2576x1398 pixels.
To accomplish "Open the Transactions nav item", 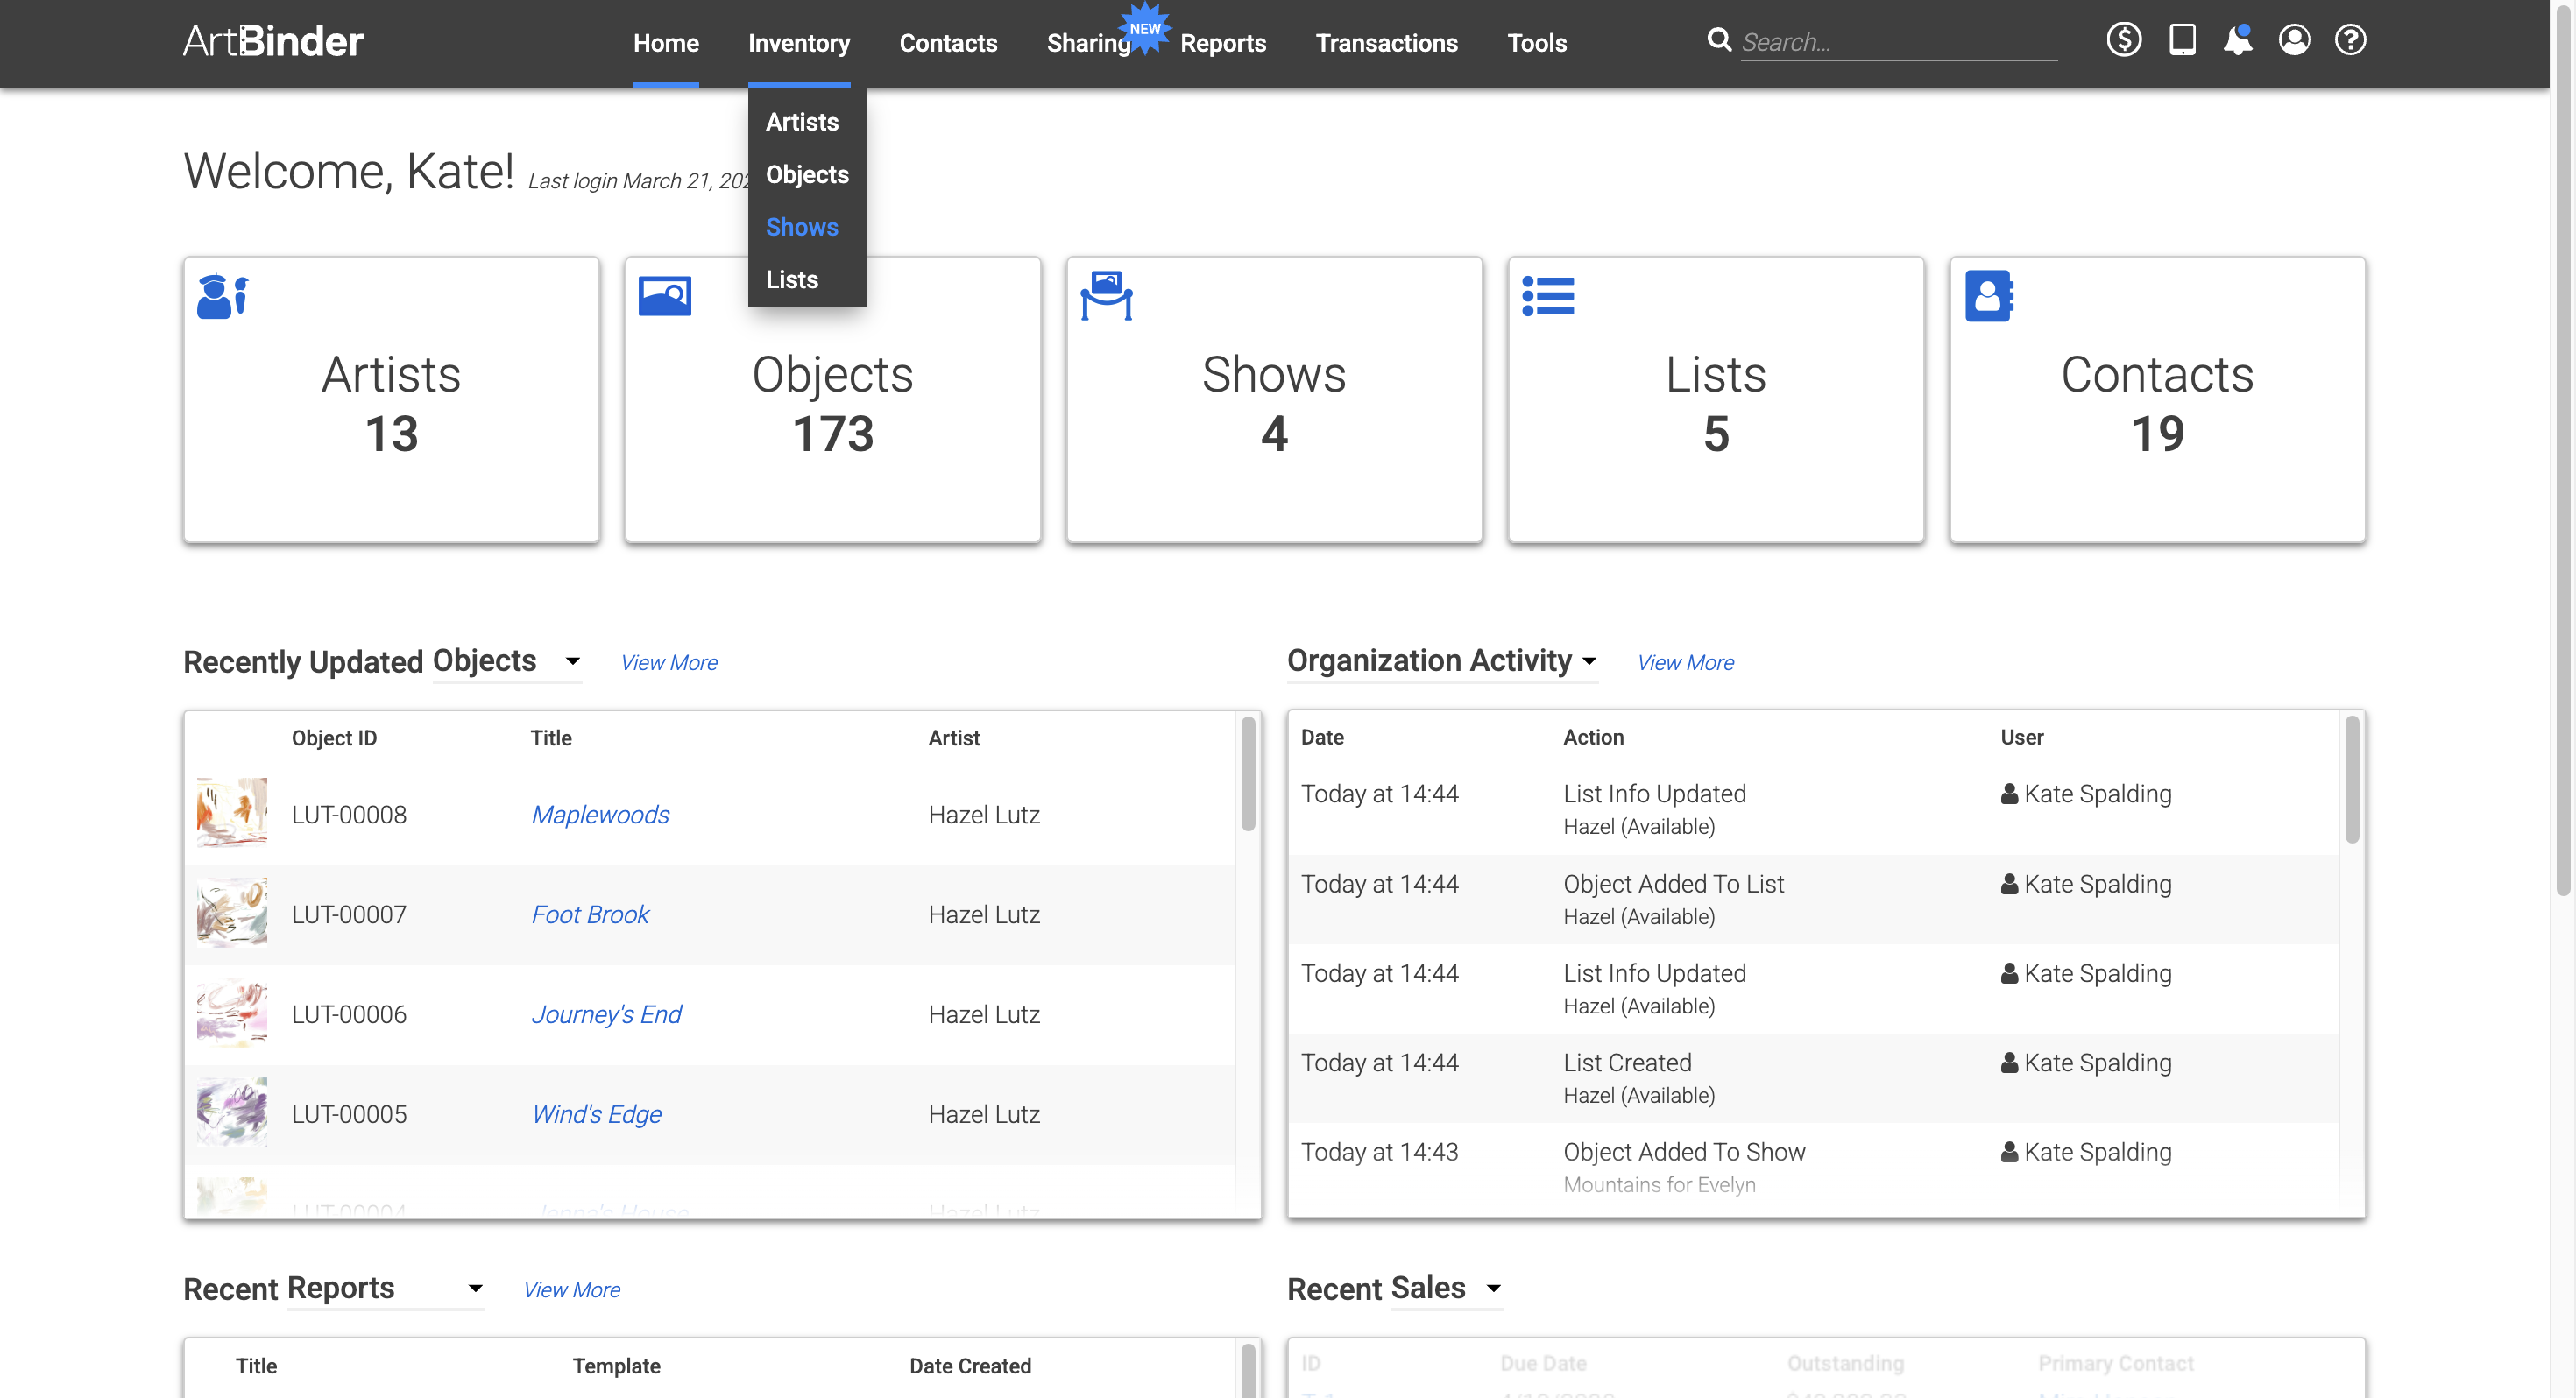I will pos(1386,43).
